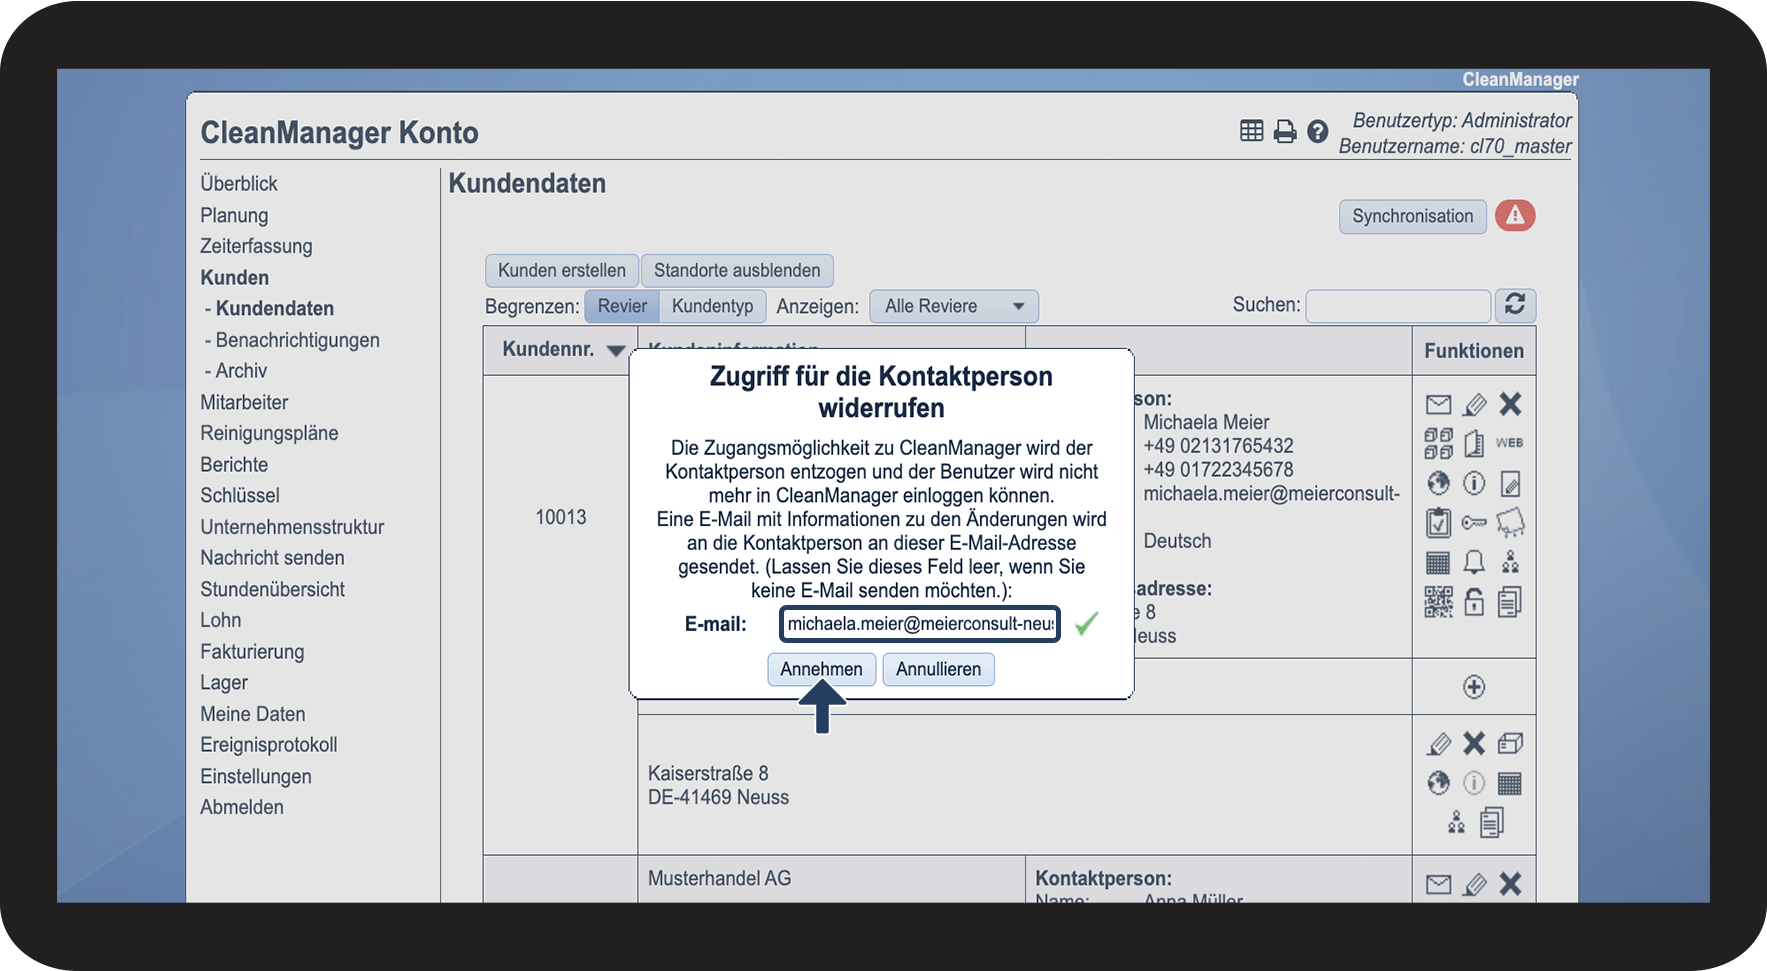Click the Synchronisation button

click(x=1413, y=216)
